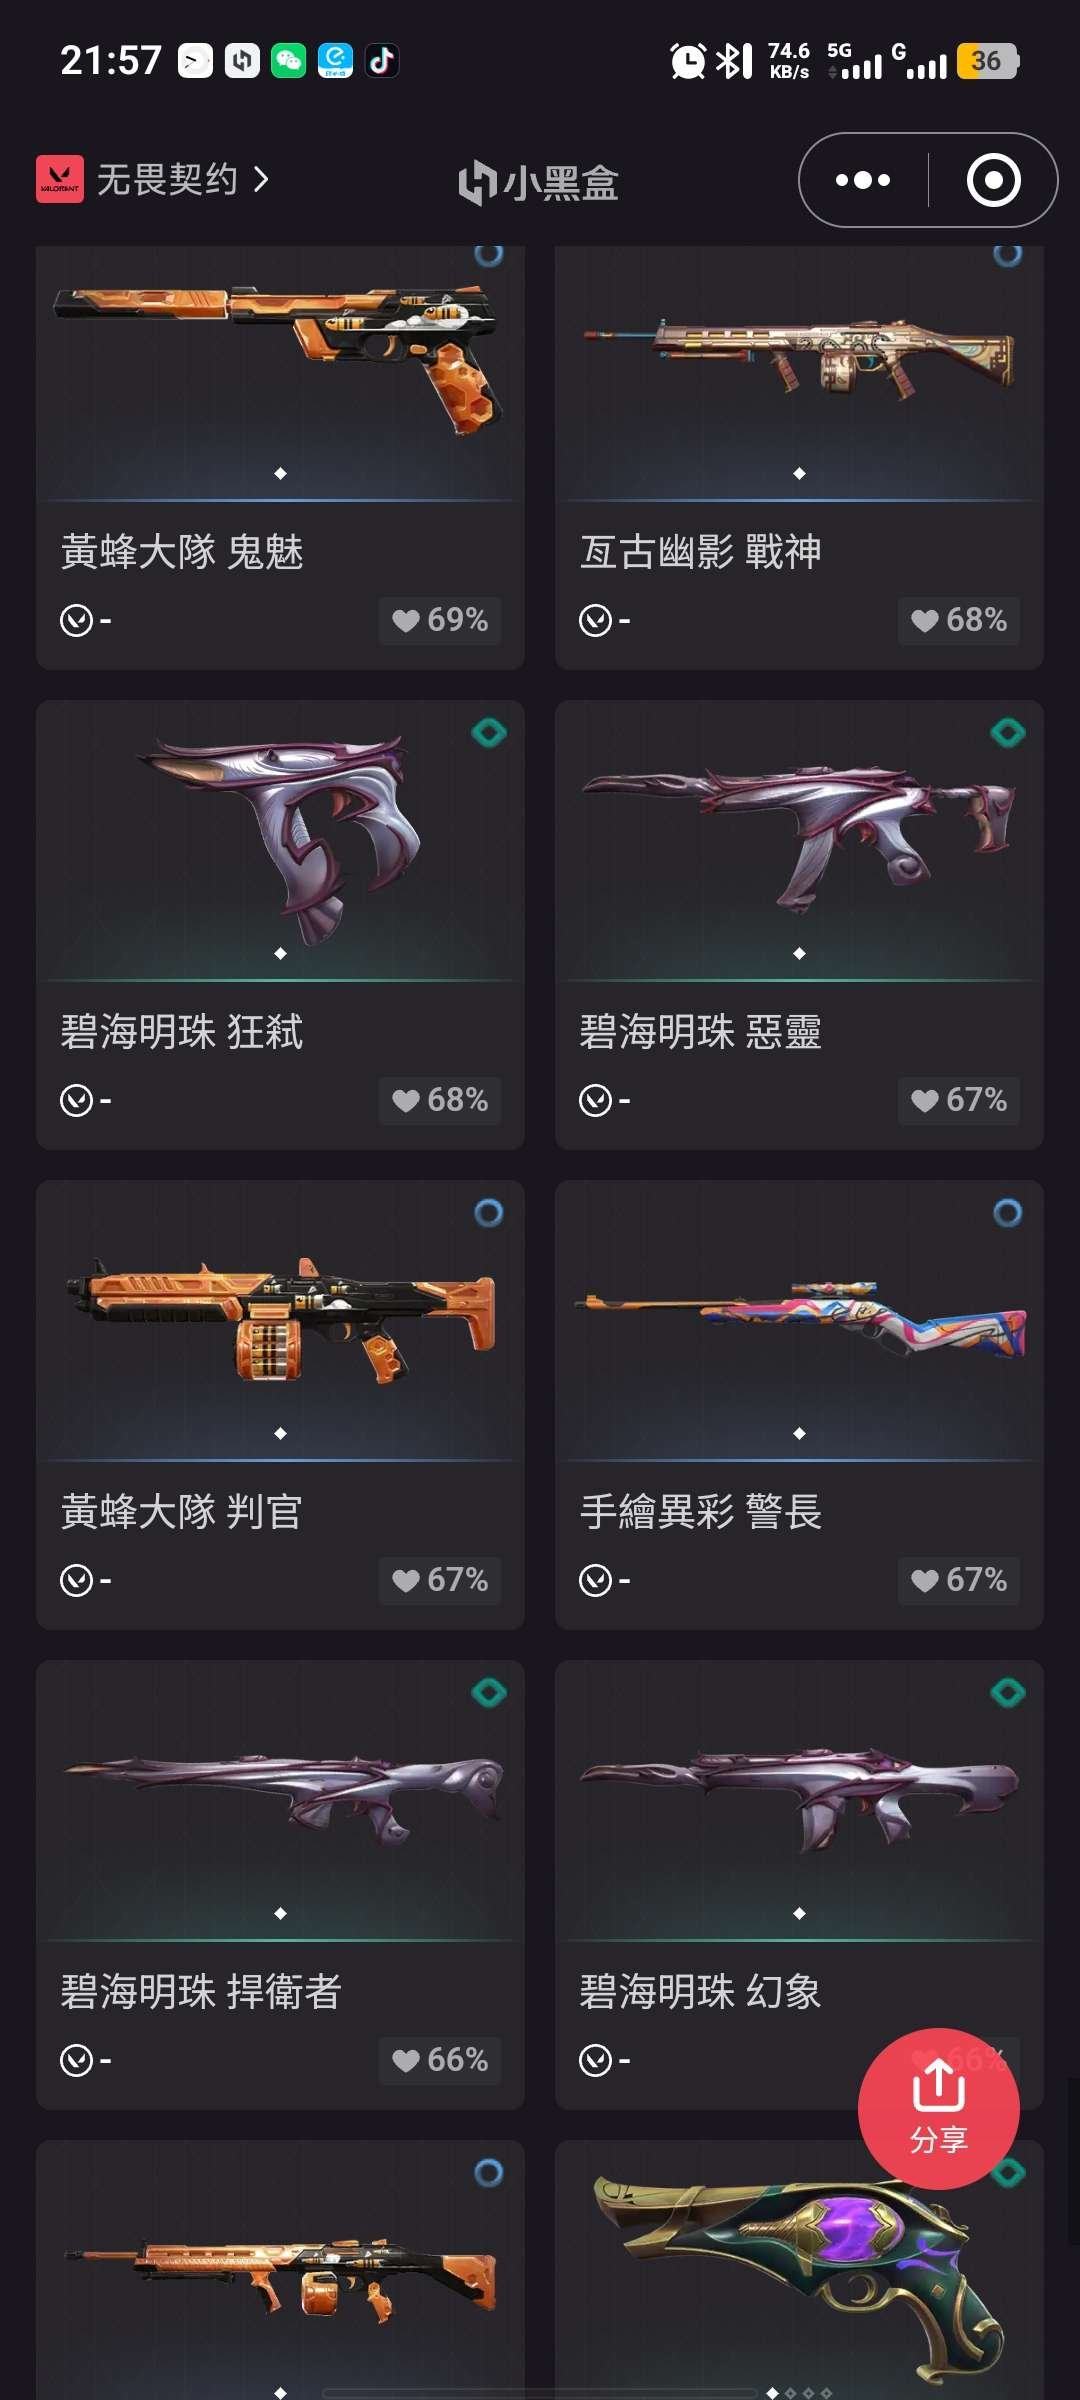Image resolution: width=1080 pixels, height=2400 pixels.
Task: Tap the red share button
Action: click(938, 2108)
